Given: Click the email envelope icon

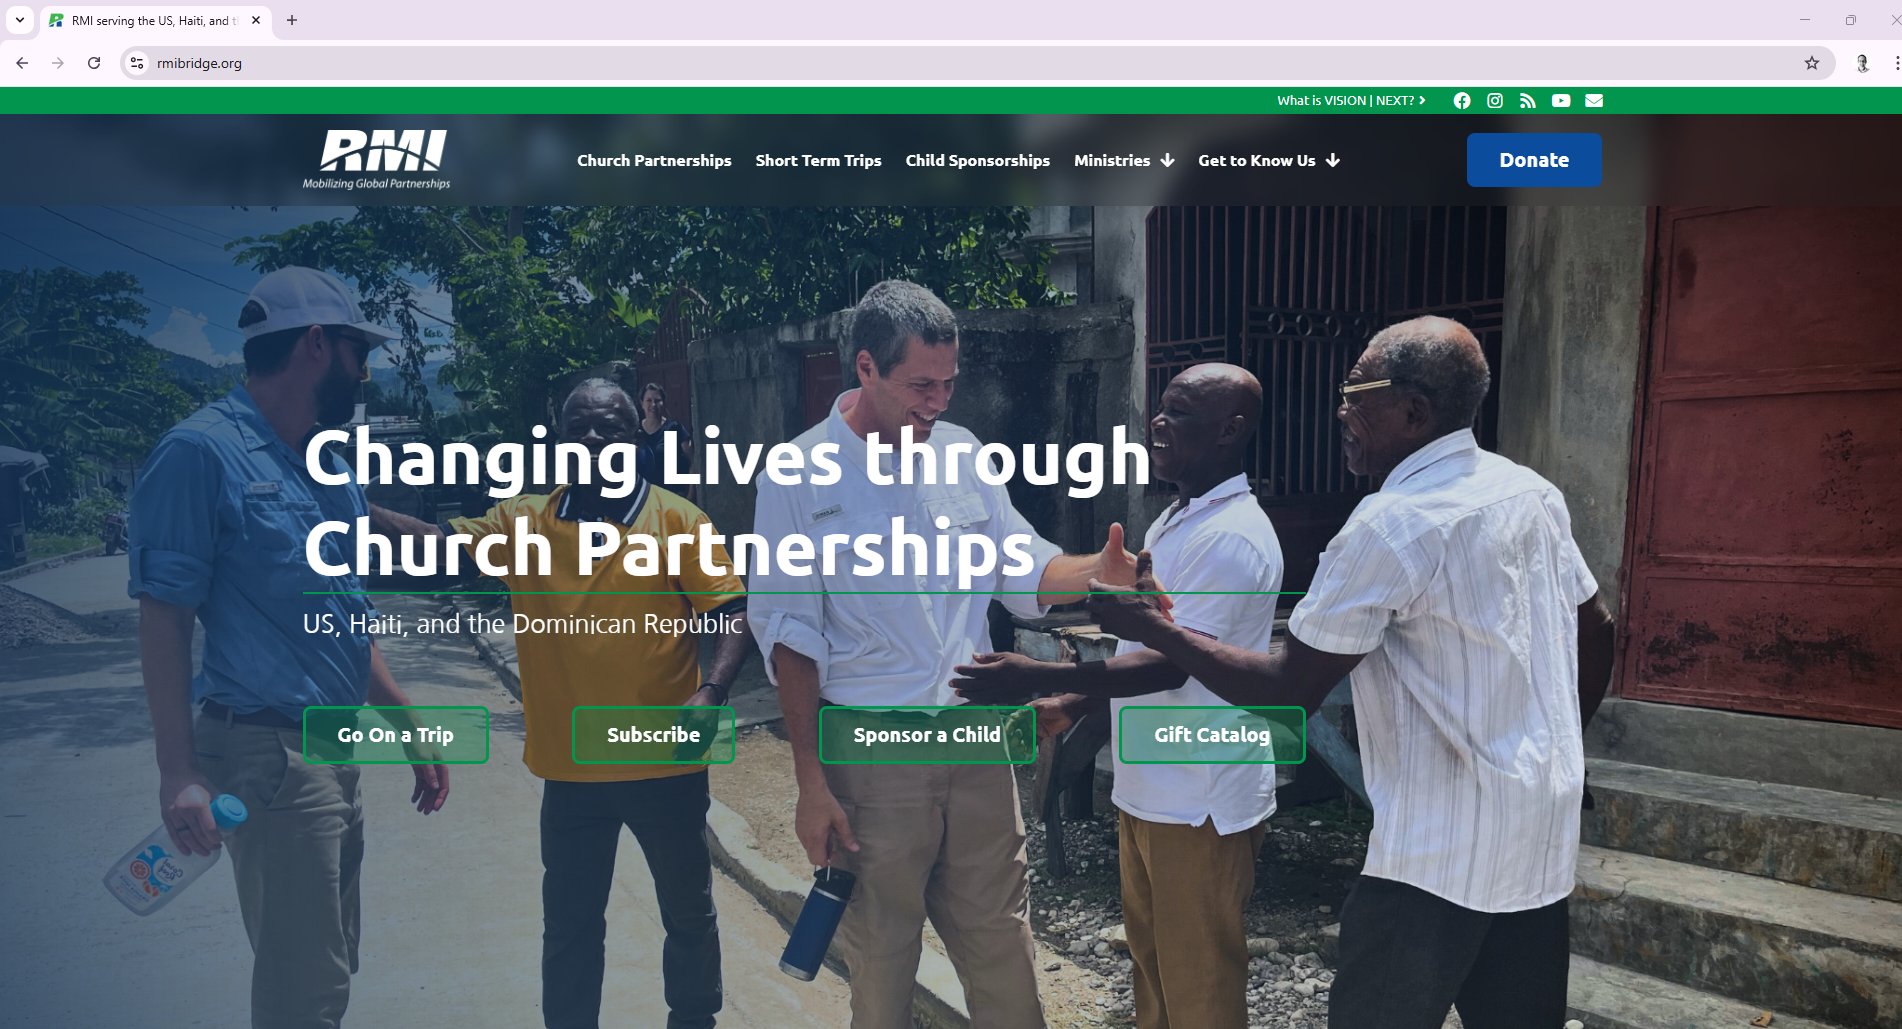Looking at the screenshot, I should [x=1594, y=100].
